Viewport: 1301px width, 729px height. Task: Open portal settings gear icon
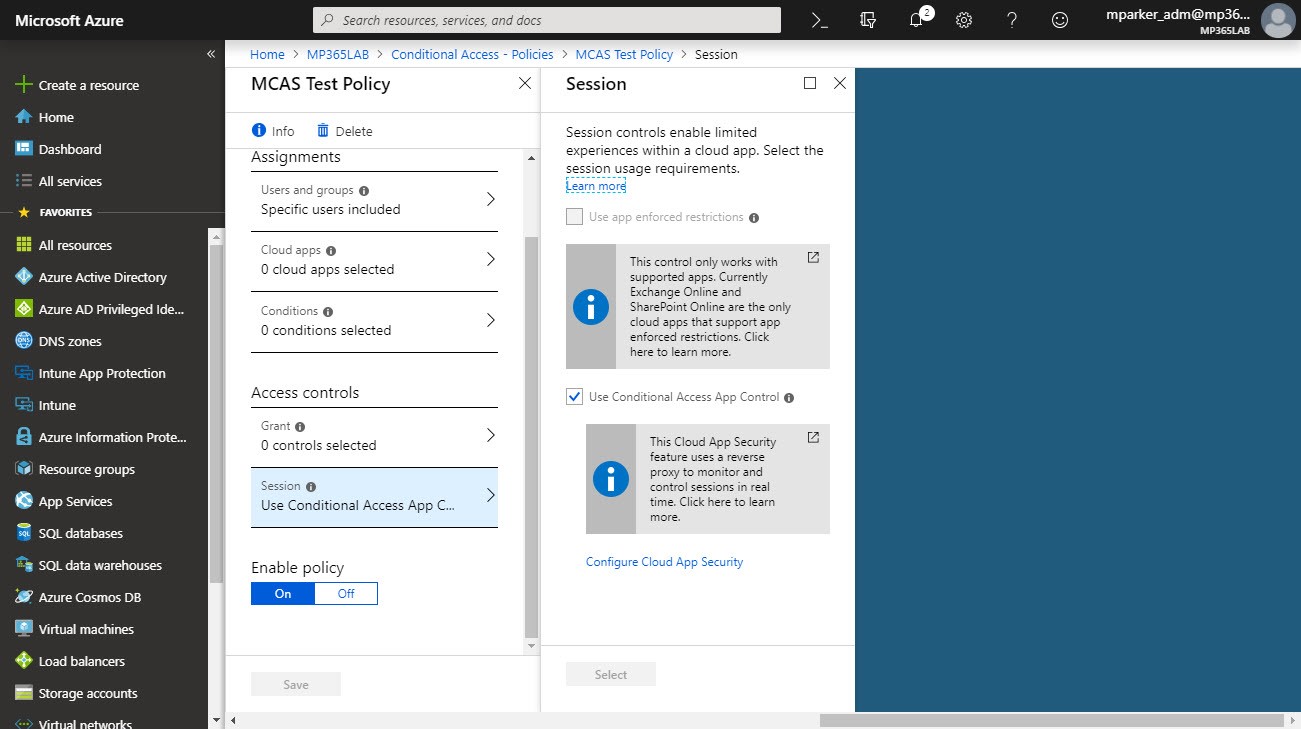tap(964, 20)
